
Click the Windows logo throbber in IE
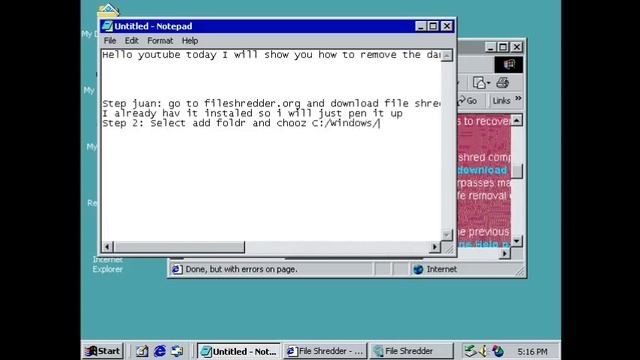509,64
